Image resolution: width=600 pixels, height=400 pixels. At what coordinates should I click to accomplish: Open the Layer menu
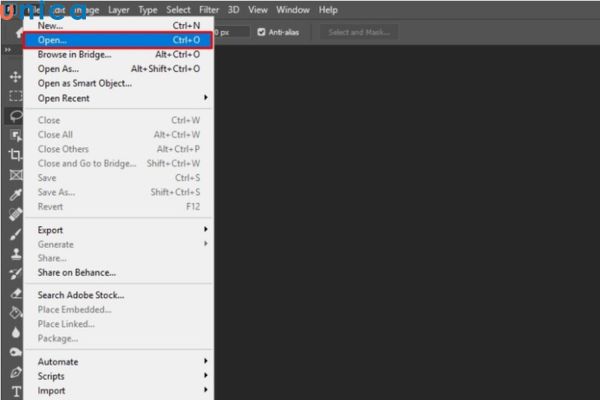click(119, 10)
